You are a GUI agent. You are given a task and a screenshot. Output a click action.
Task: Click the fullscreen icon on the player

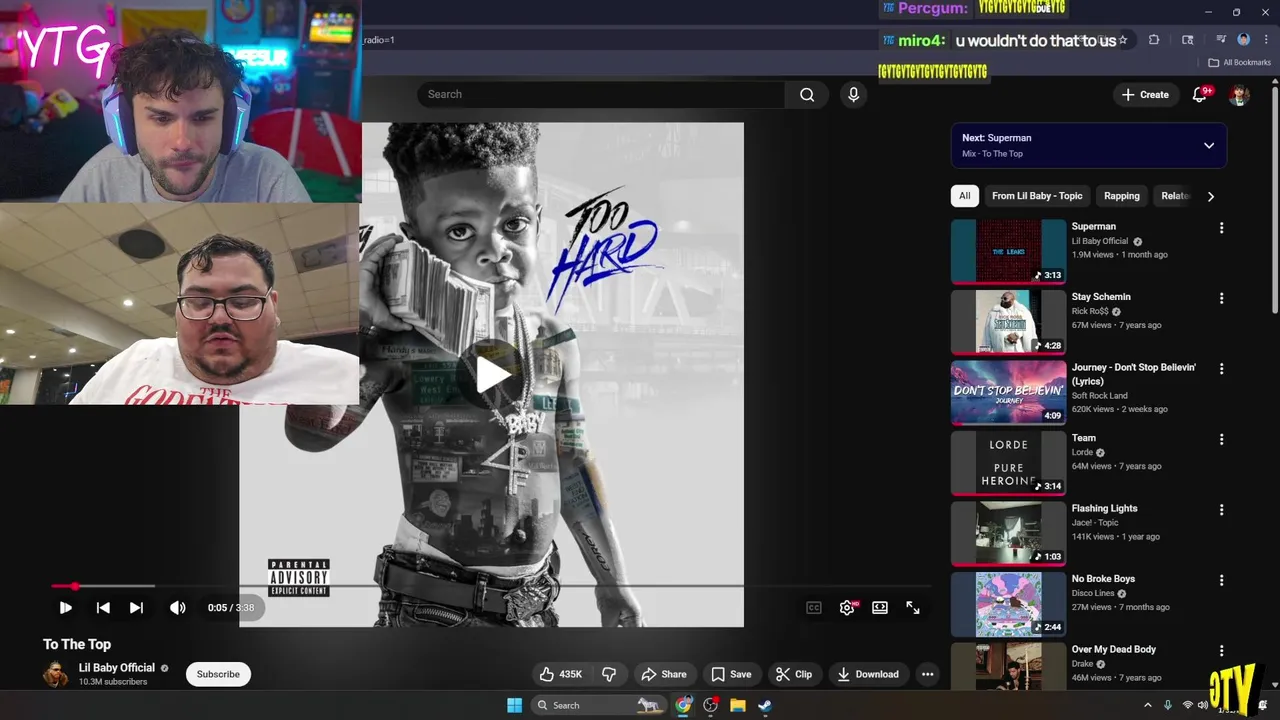pyautogui.click(x=912, y=607)
